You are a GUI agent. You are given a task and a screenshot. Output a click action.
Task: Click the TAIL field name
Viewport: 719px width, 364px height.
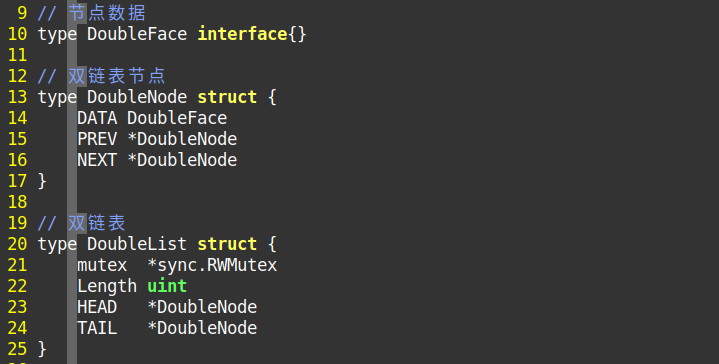[97, 328]
